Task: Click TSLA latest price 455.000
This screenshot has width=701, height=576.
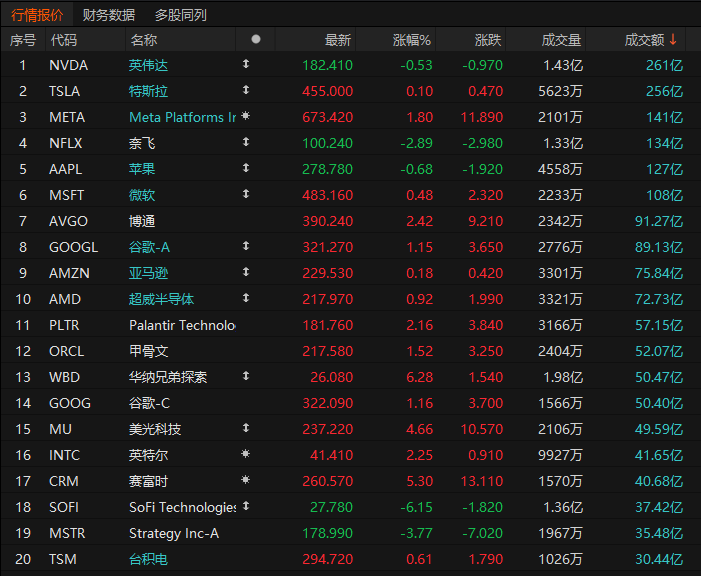Action: (327, 91)
